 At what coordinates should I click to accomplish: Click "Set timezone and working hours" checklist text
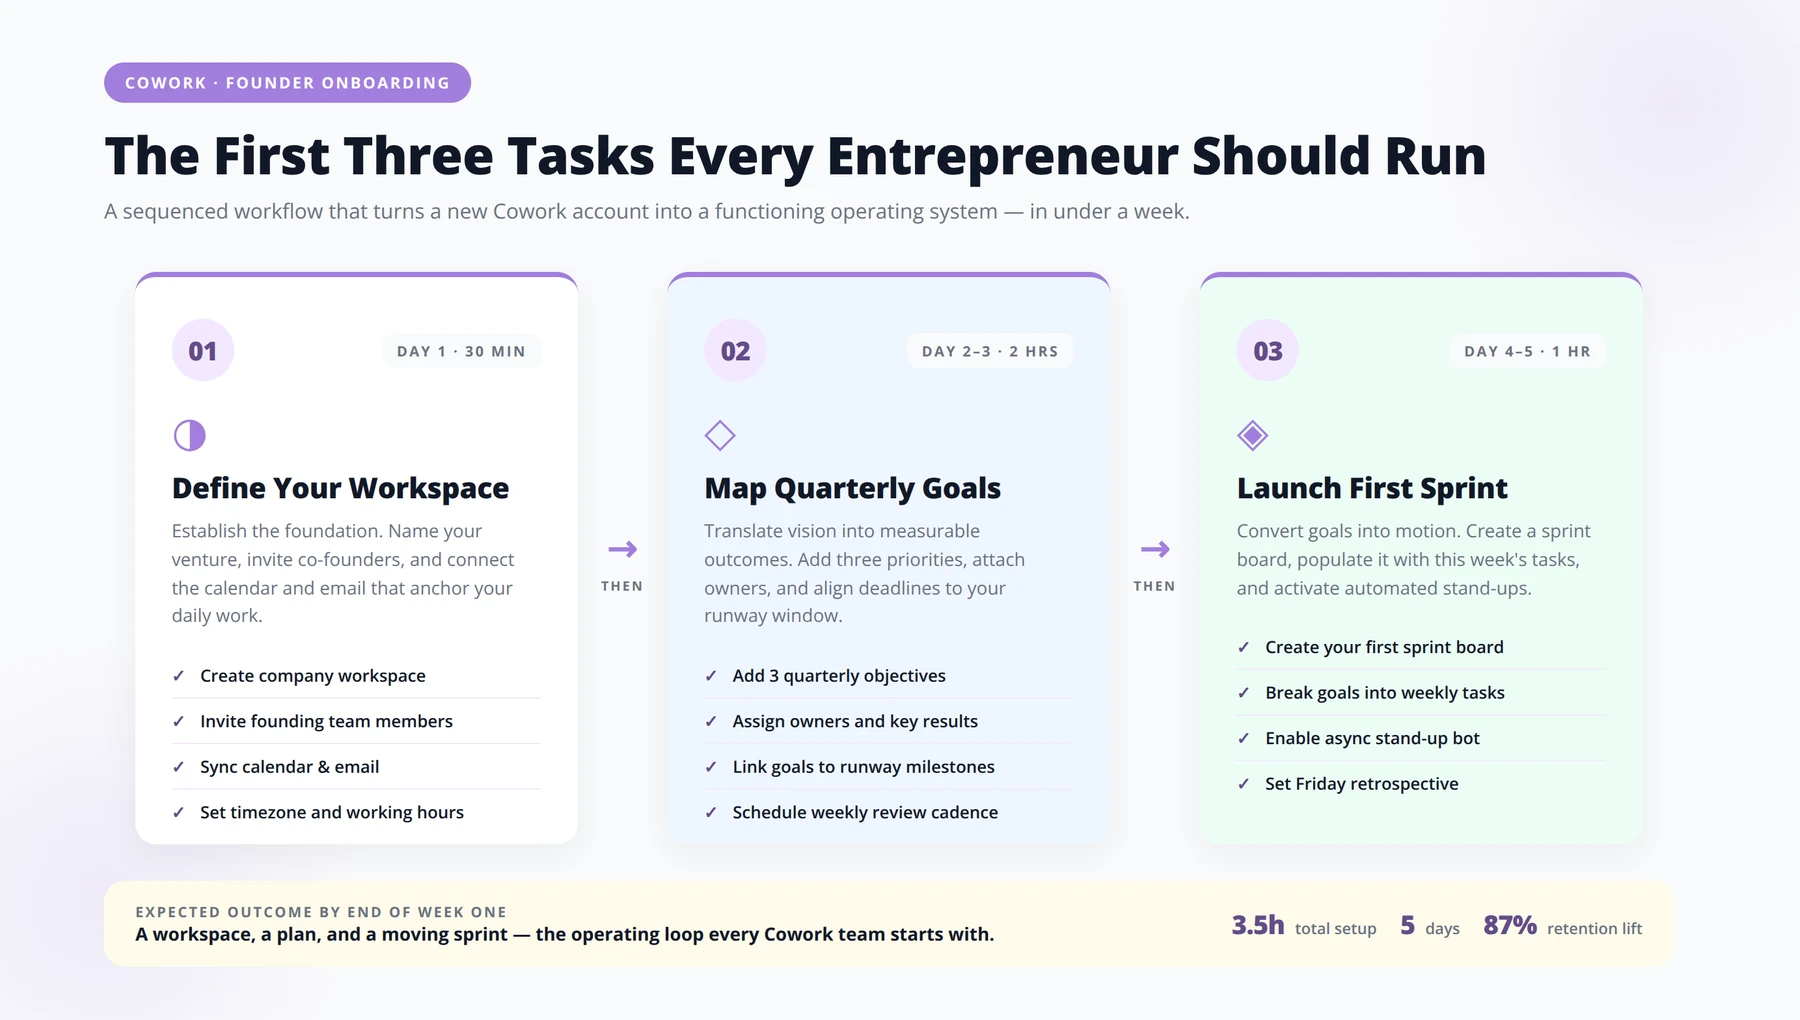[332, 812]
